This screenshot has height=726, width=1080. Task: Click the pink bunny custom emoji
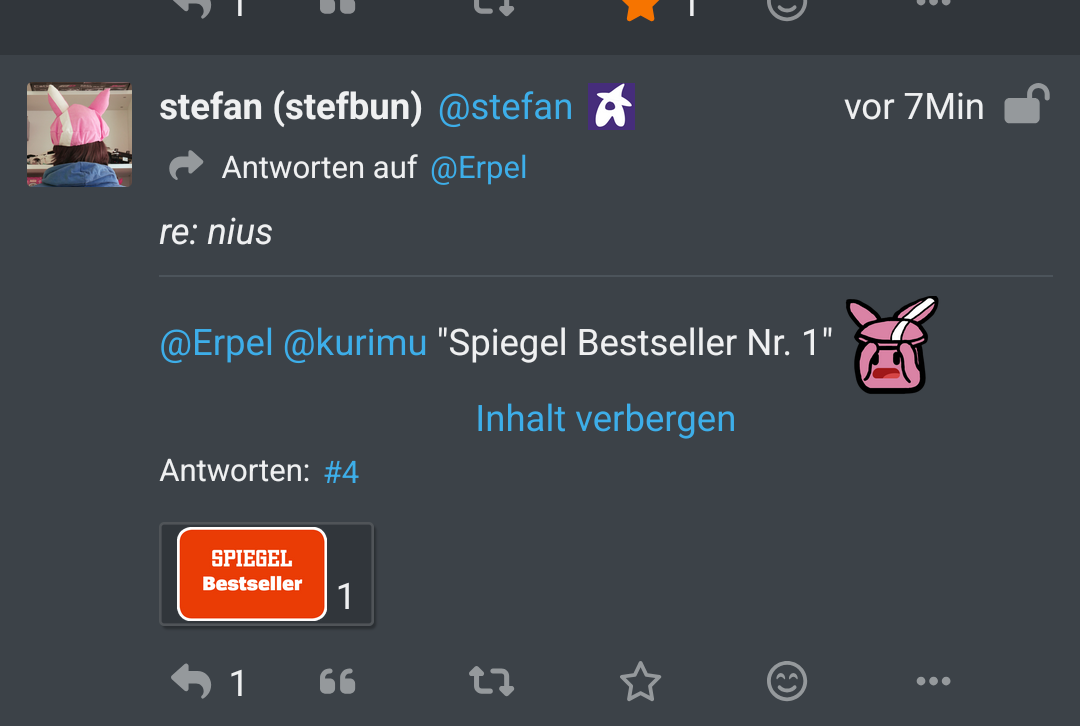pos(892,345)
